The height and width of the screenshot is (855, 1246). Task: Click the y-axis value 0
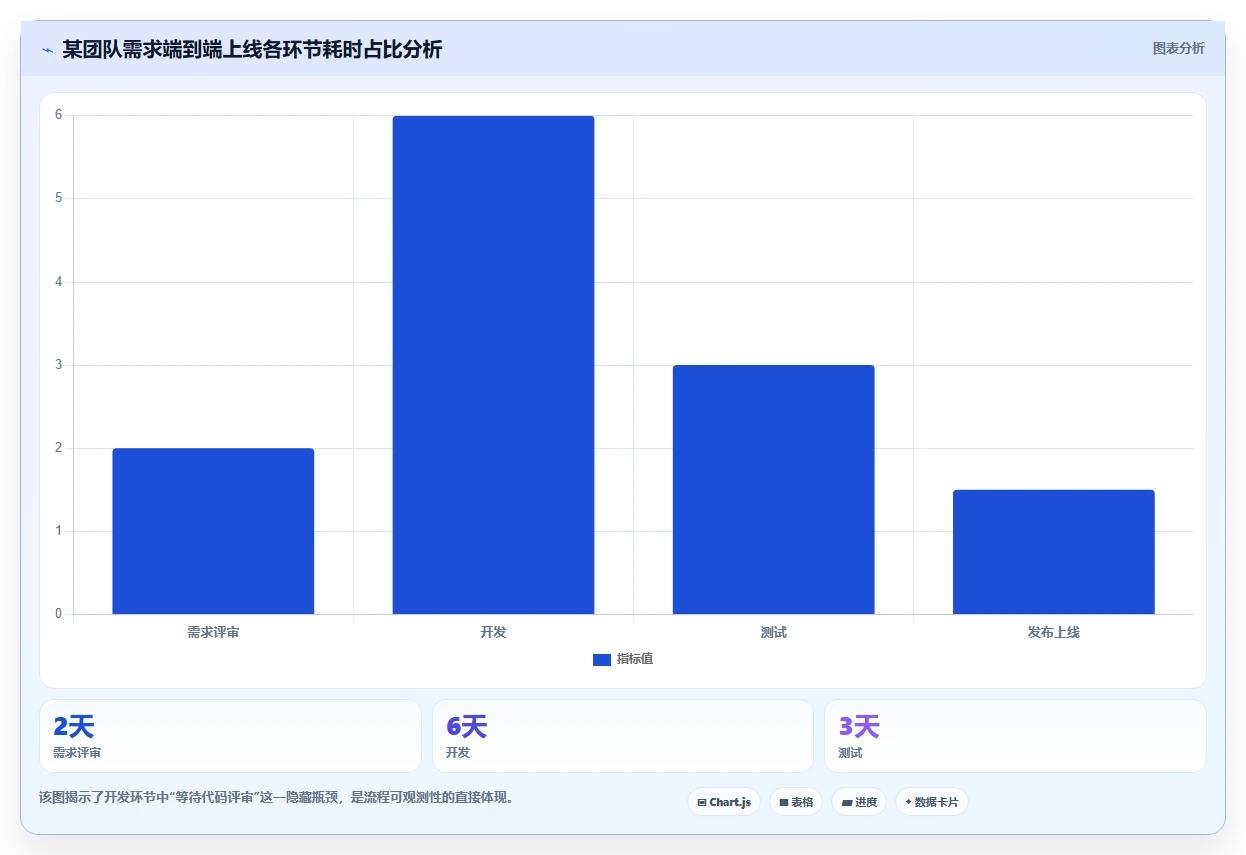pos(59,614)
